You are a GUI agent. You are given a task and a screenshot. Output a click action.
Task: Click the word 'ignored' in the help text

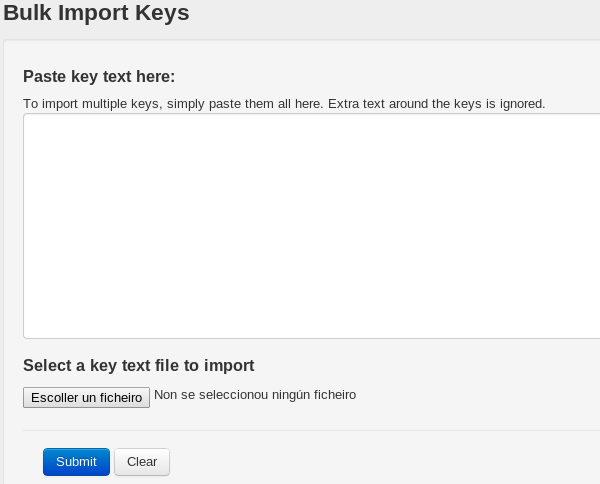coord(520,104)
